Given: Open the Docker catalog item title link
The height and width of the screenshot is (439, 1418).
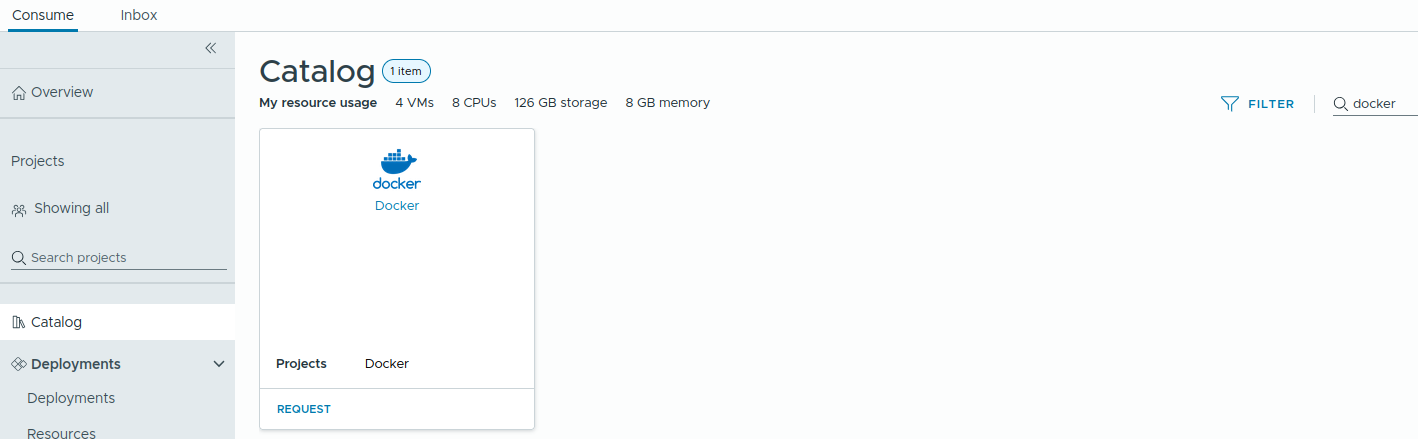Looking at the screenshot, I should (397, 206).
